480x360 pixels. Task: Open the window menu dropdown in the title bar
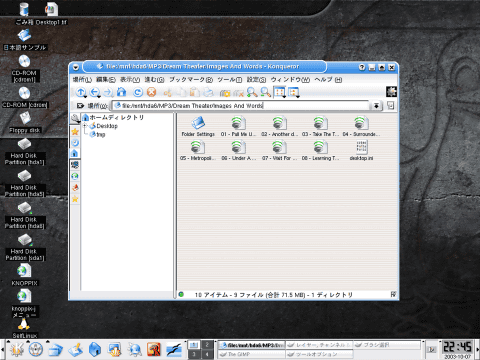pos(76,67)
